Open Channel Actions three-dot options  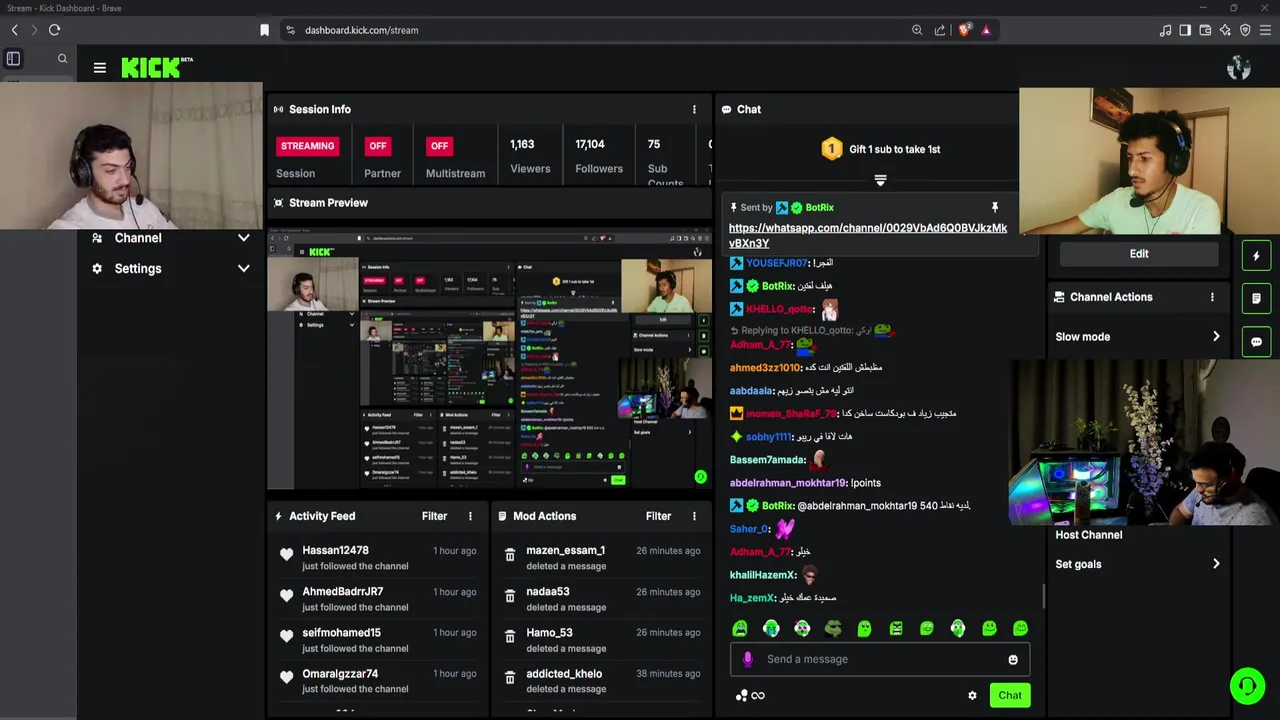(1212, 297)
